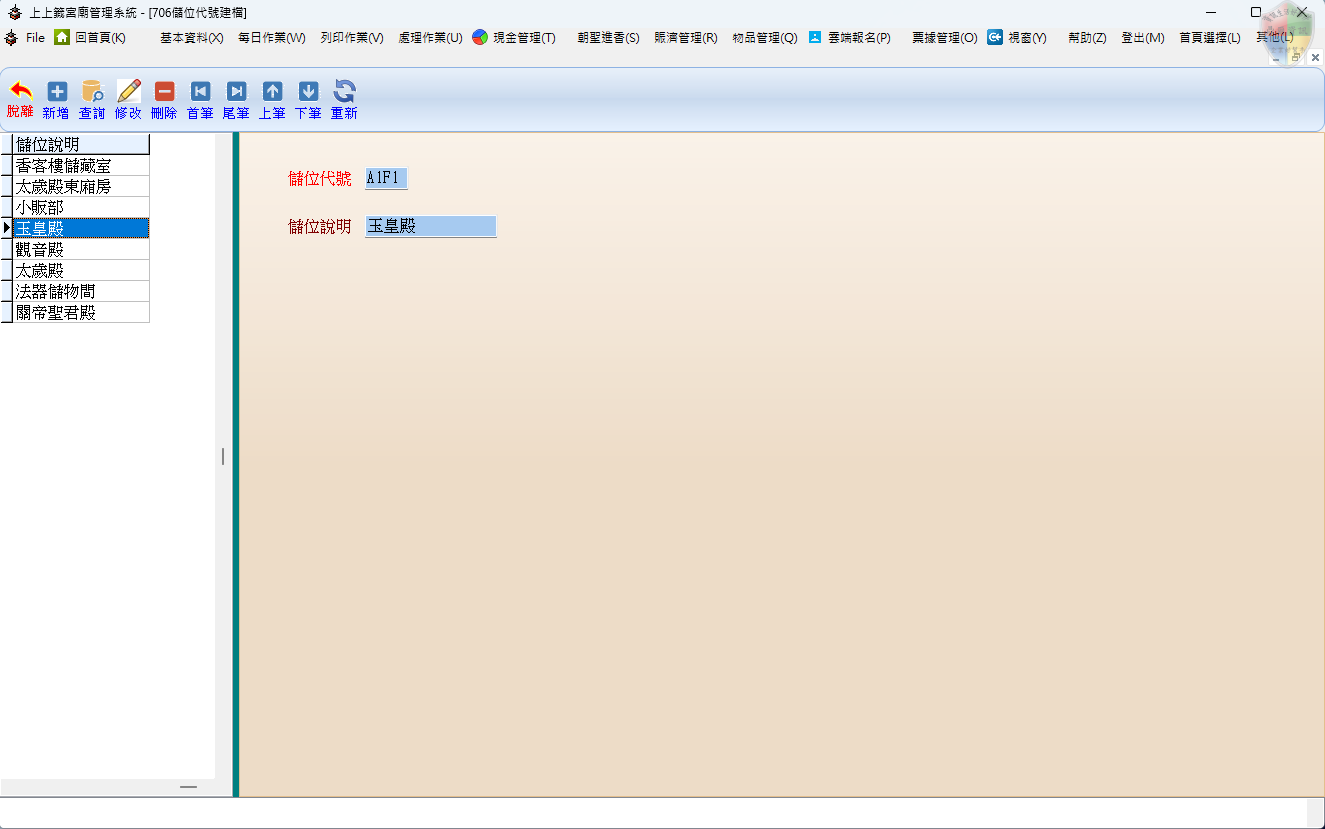Jump to last record with 尾筆
The width and height of the screenshot is (1325, 829).
click(x=236, y=92)
